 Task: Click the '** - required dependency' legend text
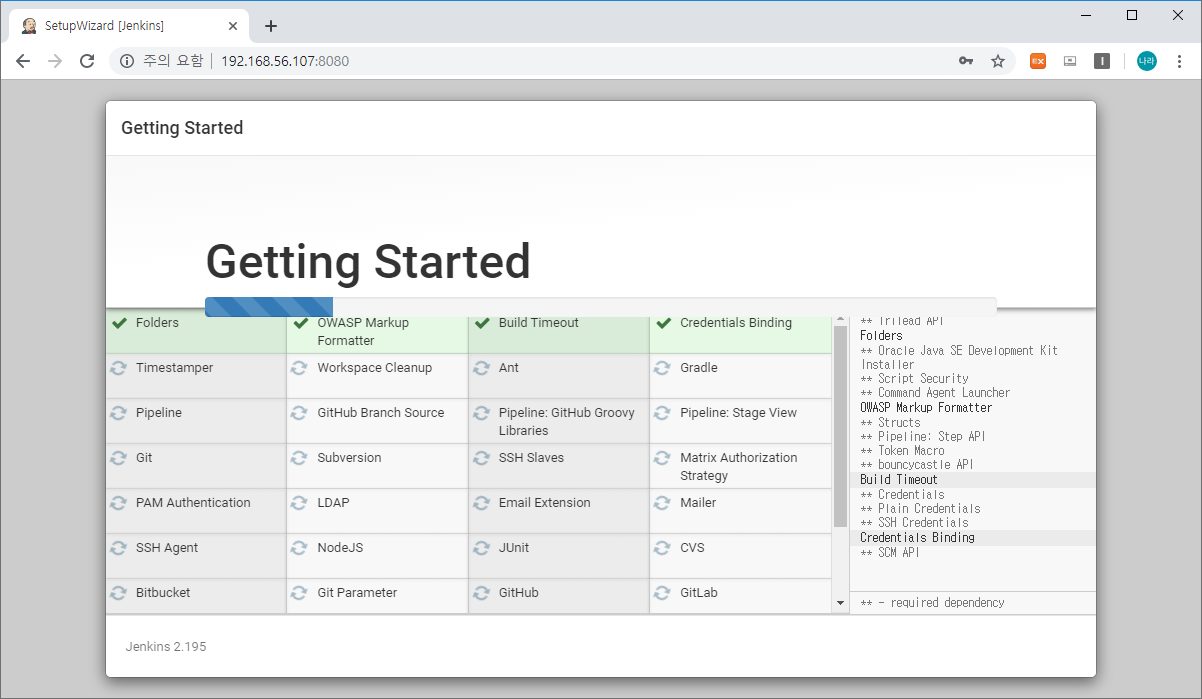[932, 603]
